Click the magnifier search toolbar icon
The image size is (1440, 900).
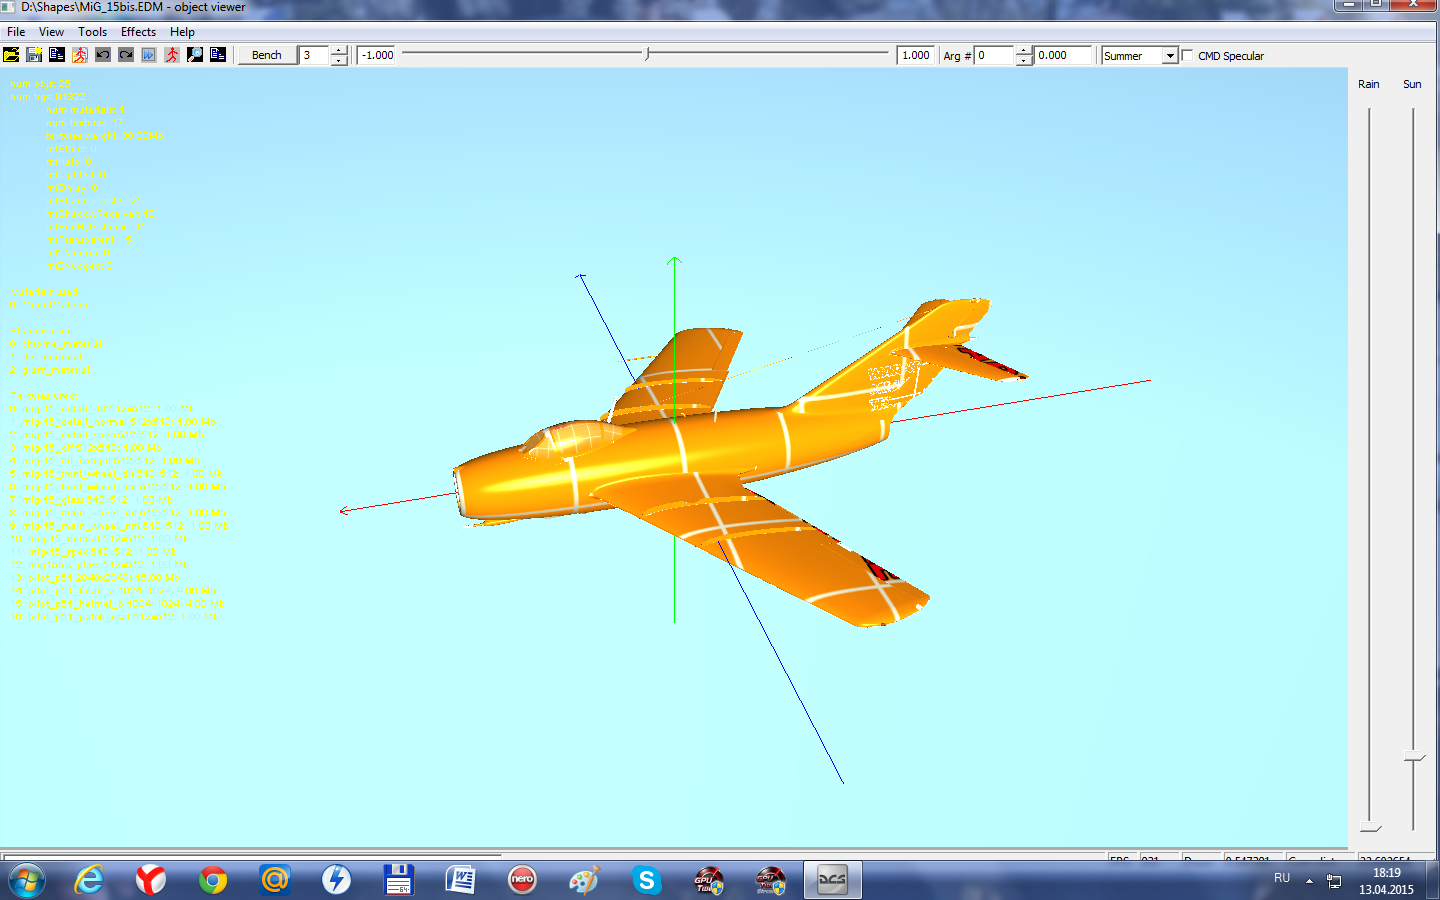click(x=195, y=55)
